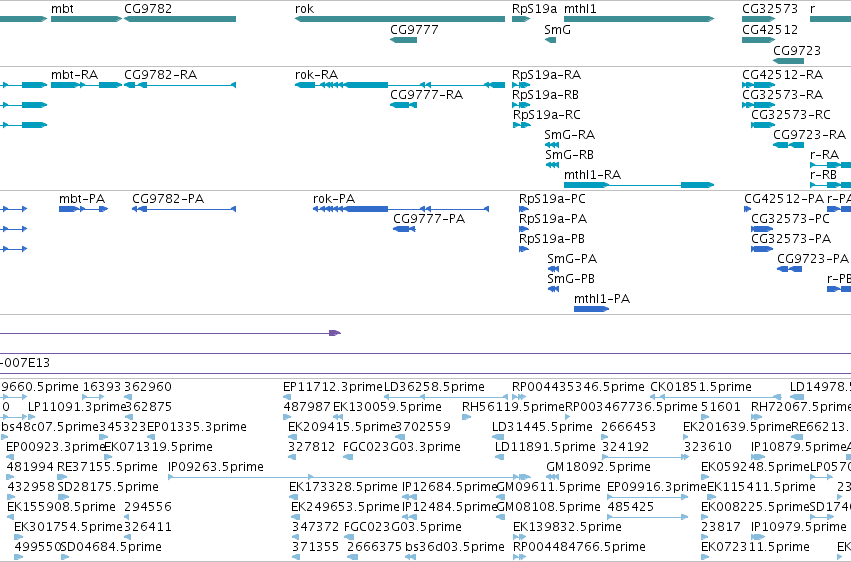This screenshot has width=851, height=562.
Task: Click protein SmG-PB
Action: pos(553,289)
